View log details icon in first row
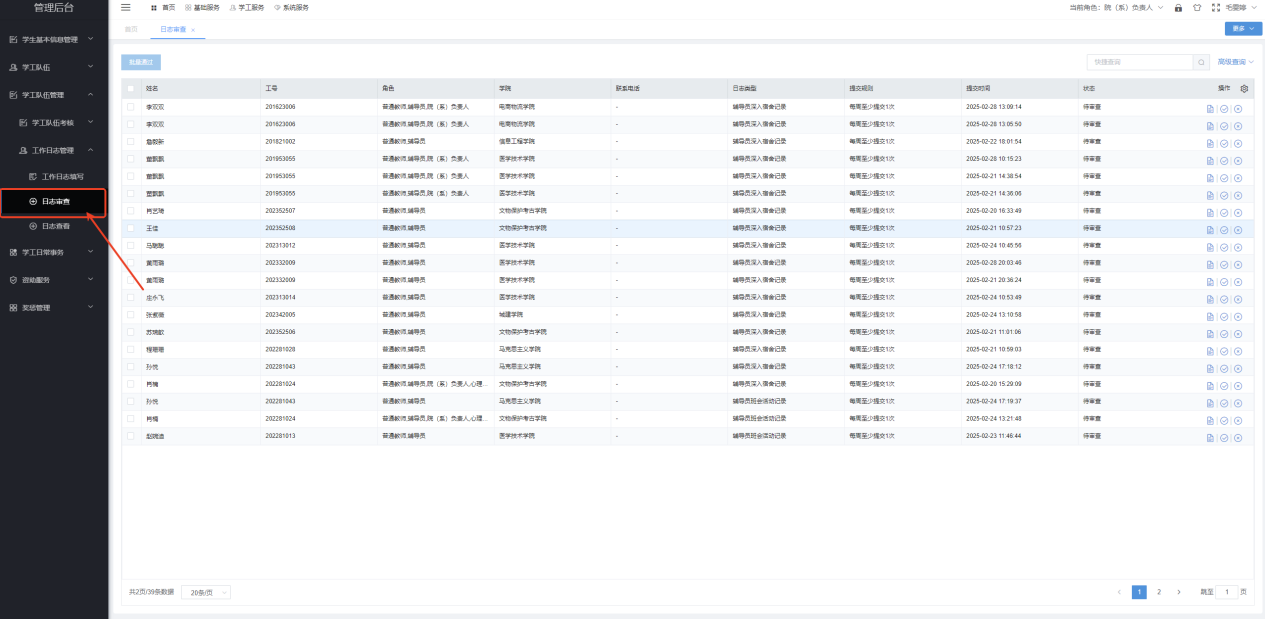This screenshot has width=1265, height=619. pyautogui.click(x=1210, y=108)
